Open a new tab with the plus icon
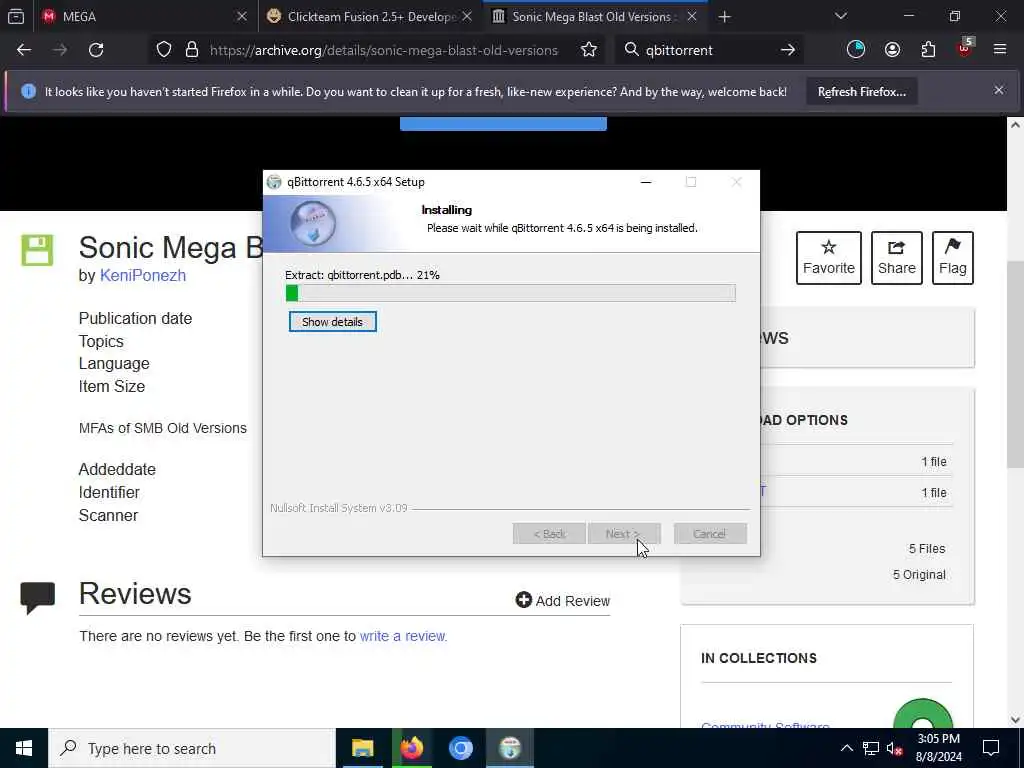This screenshot has height=768, width=1024. click(724, 17)
